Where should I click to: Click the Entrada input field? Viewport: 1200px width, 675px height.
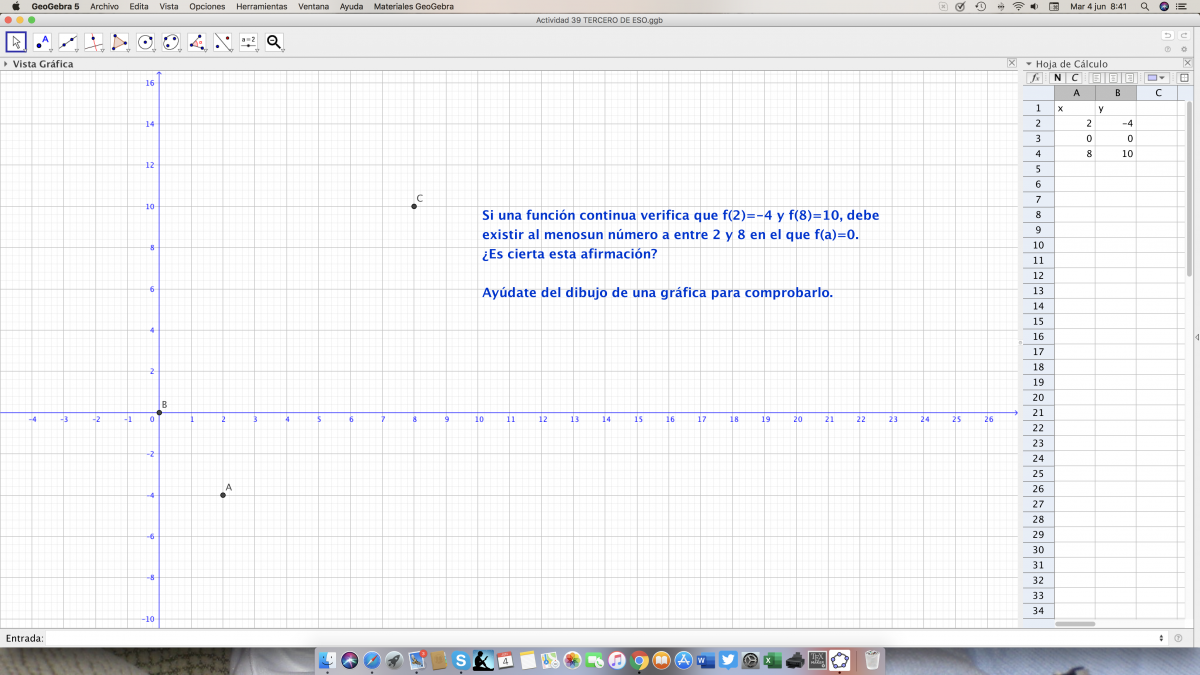(x=600, y=638)
